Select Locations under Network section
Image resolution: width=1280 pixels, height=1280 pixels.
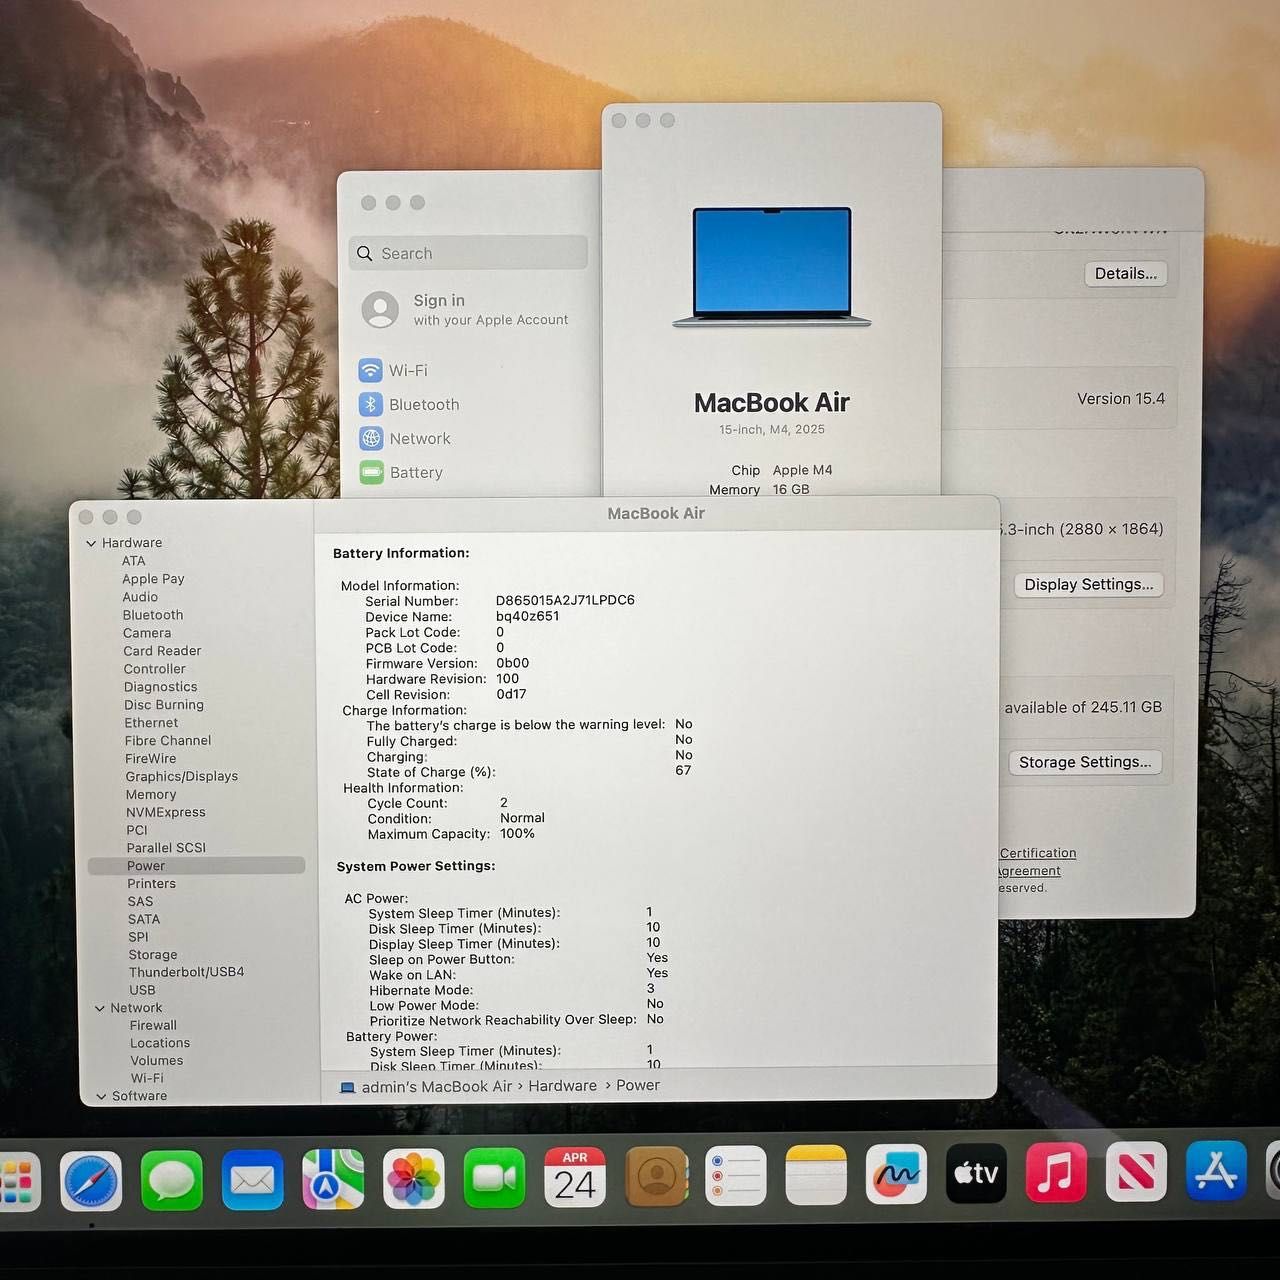click(159, 1043)
